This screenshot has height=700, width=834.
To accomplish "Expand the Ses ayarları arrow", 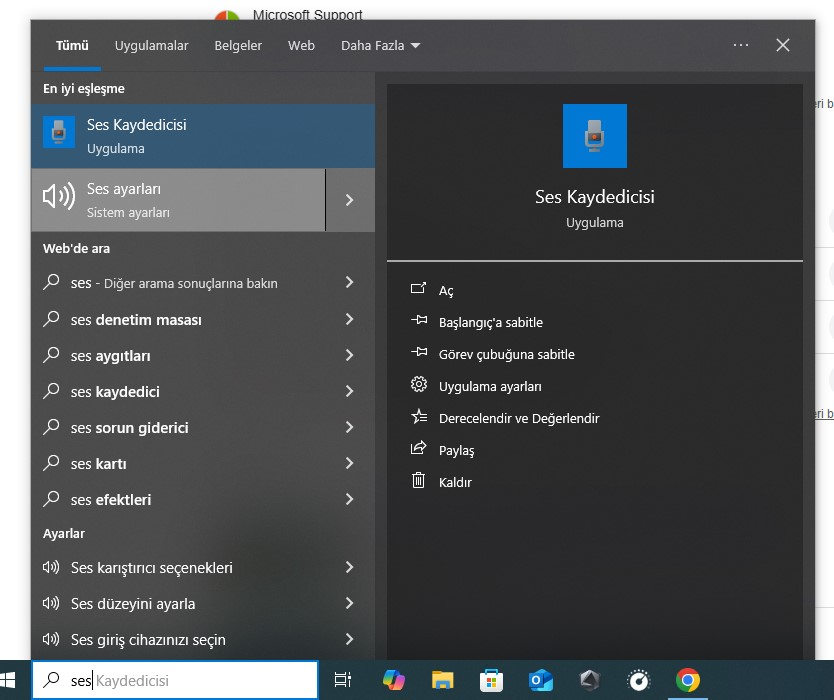I will 350,200.
